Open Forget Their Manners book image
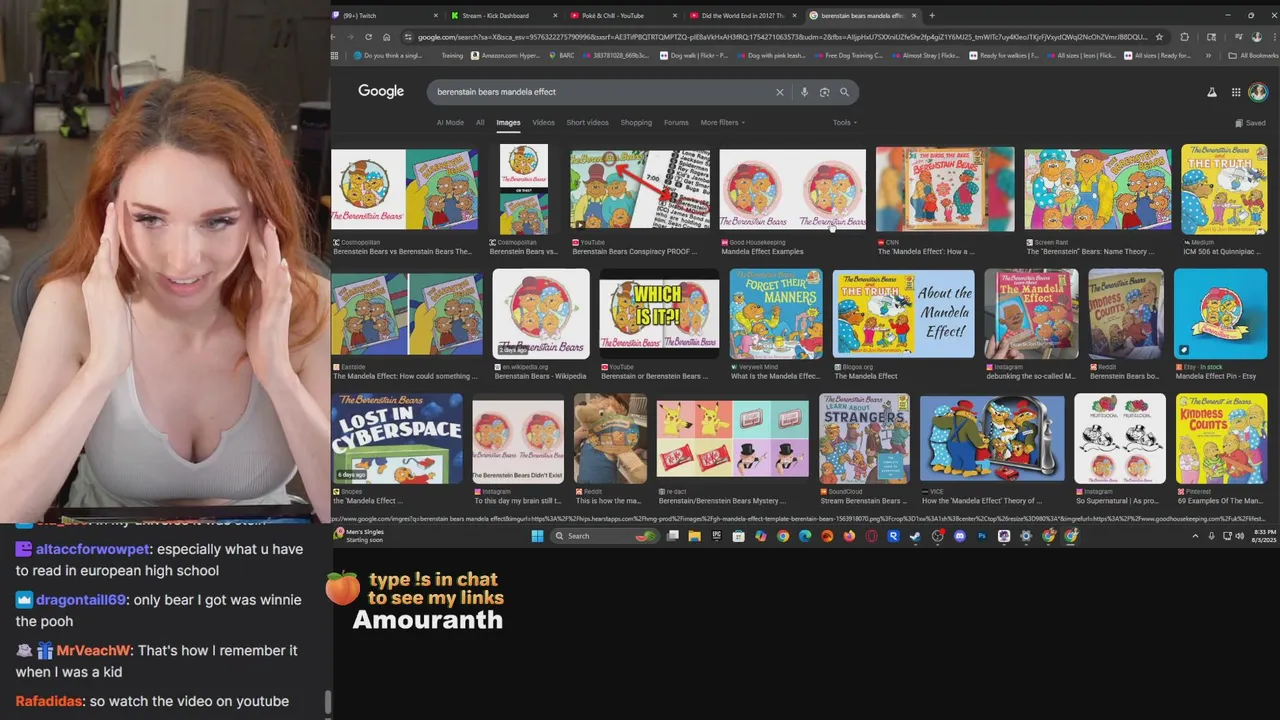This screenshot has height=720, width=1280. coord(776,314)
